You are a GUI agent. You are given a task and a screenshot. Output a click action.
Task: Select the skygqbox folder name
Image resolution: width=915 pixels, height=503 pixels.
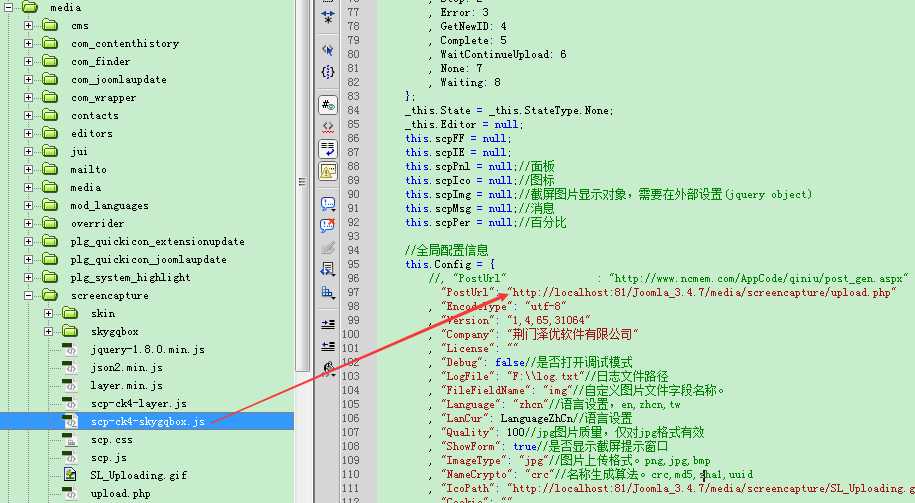tap(115, 331)
